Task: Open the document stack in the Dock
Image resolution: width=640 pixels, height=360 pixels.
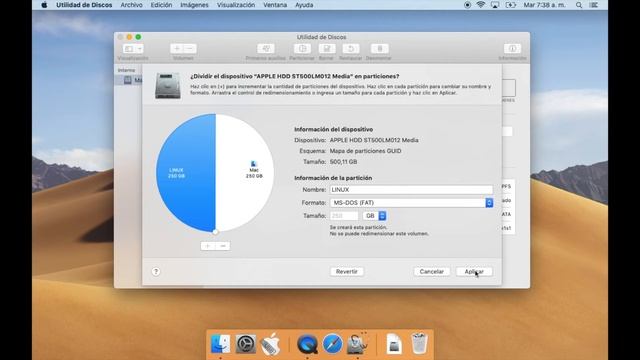Action: pos(394,344)
